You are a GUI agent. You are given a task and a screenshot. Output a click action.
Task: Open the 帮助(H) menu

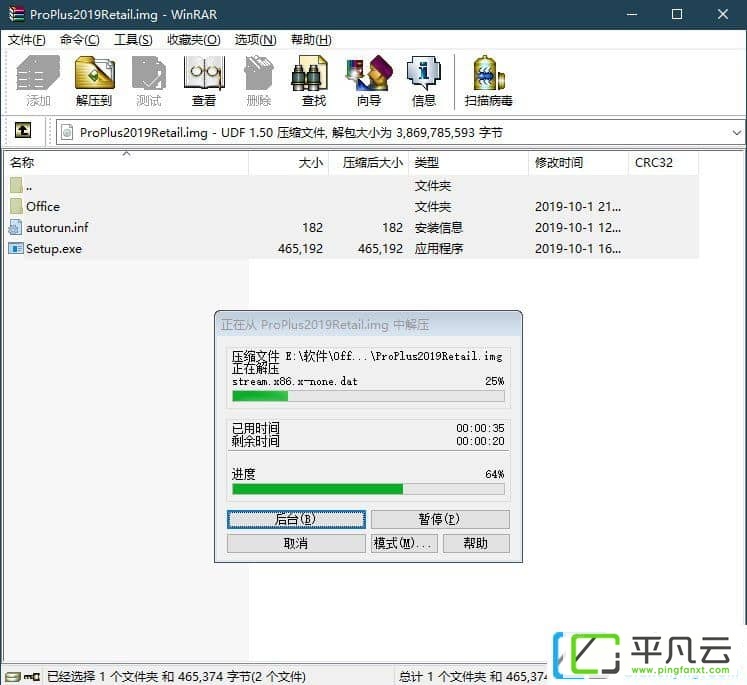tap(311, 40)
